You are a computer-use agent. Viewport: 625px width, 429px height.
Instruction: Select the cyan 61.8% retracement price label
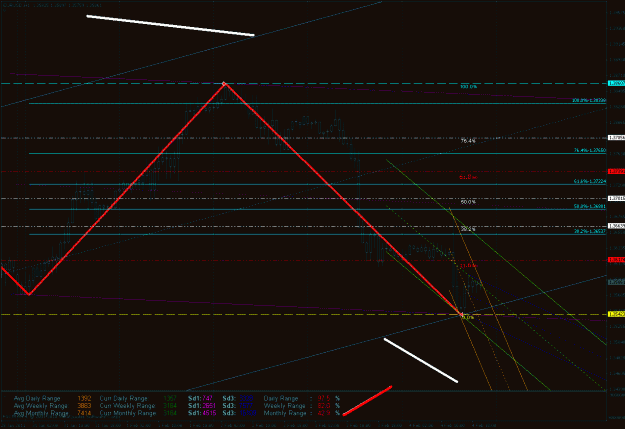click(x=590, y=181)
